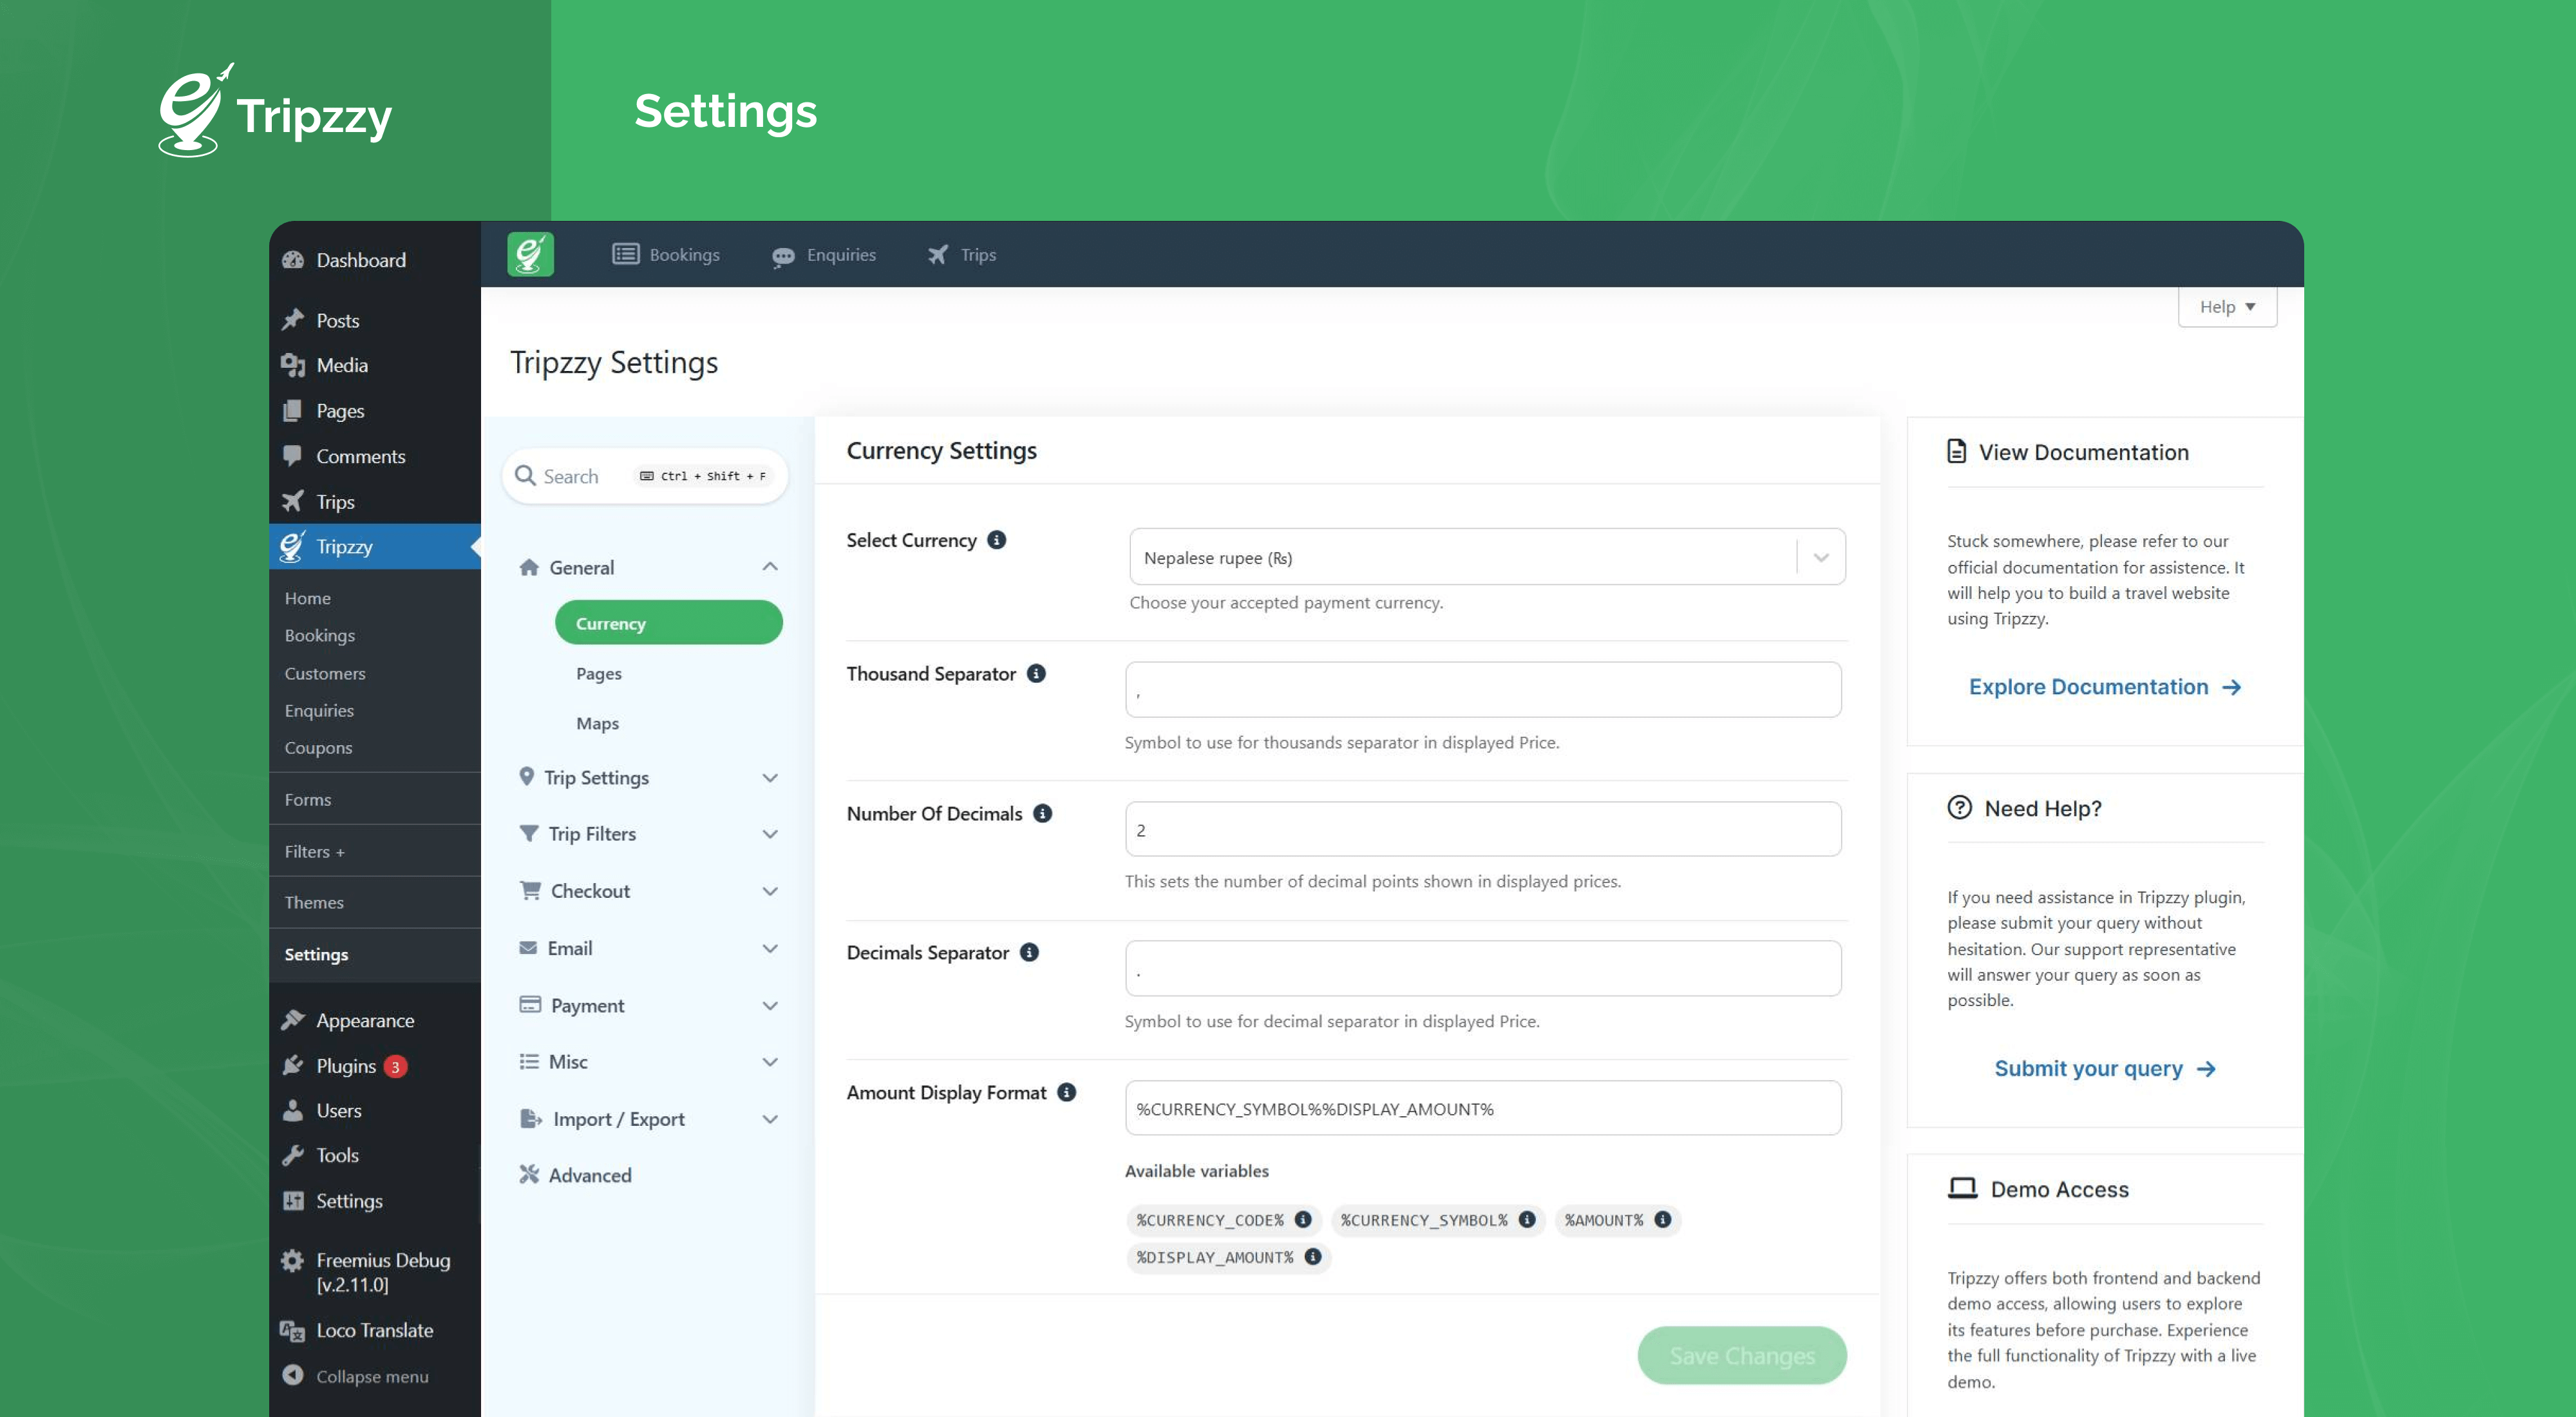Viewport: 2576px width, 1417px height.
Task: Open Enquiries from the top navigation bar
Action: (824, 255)
